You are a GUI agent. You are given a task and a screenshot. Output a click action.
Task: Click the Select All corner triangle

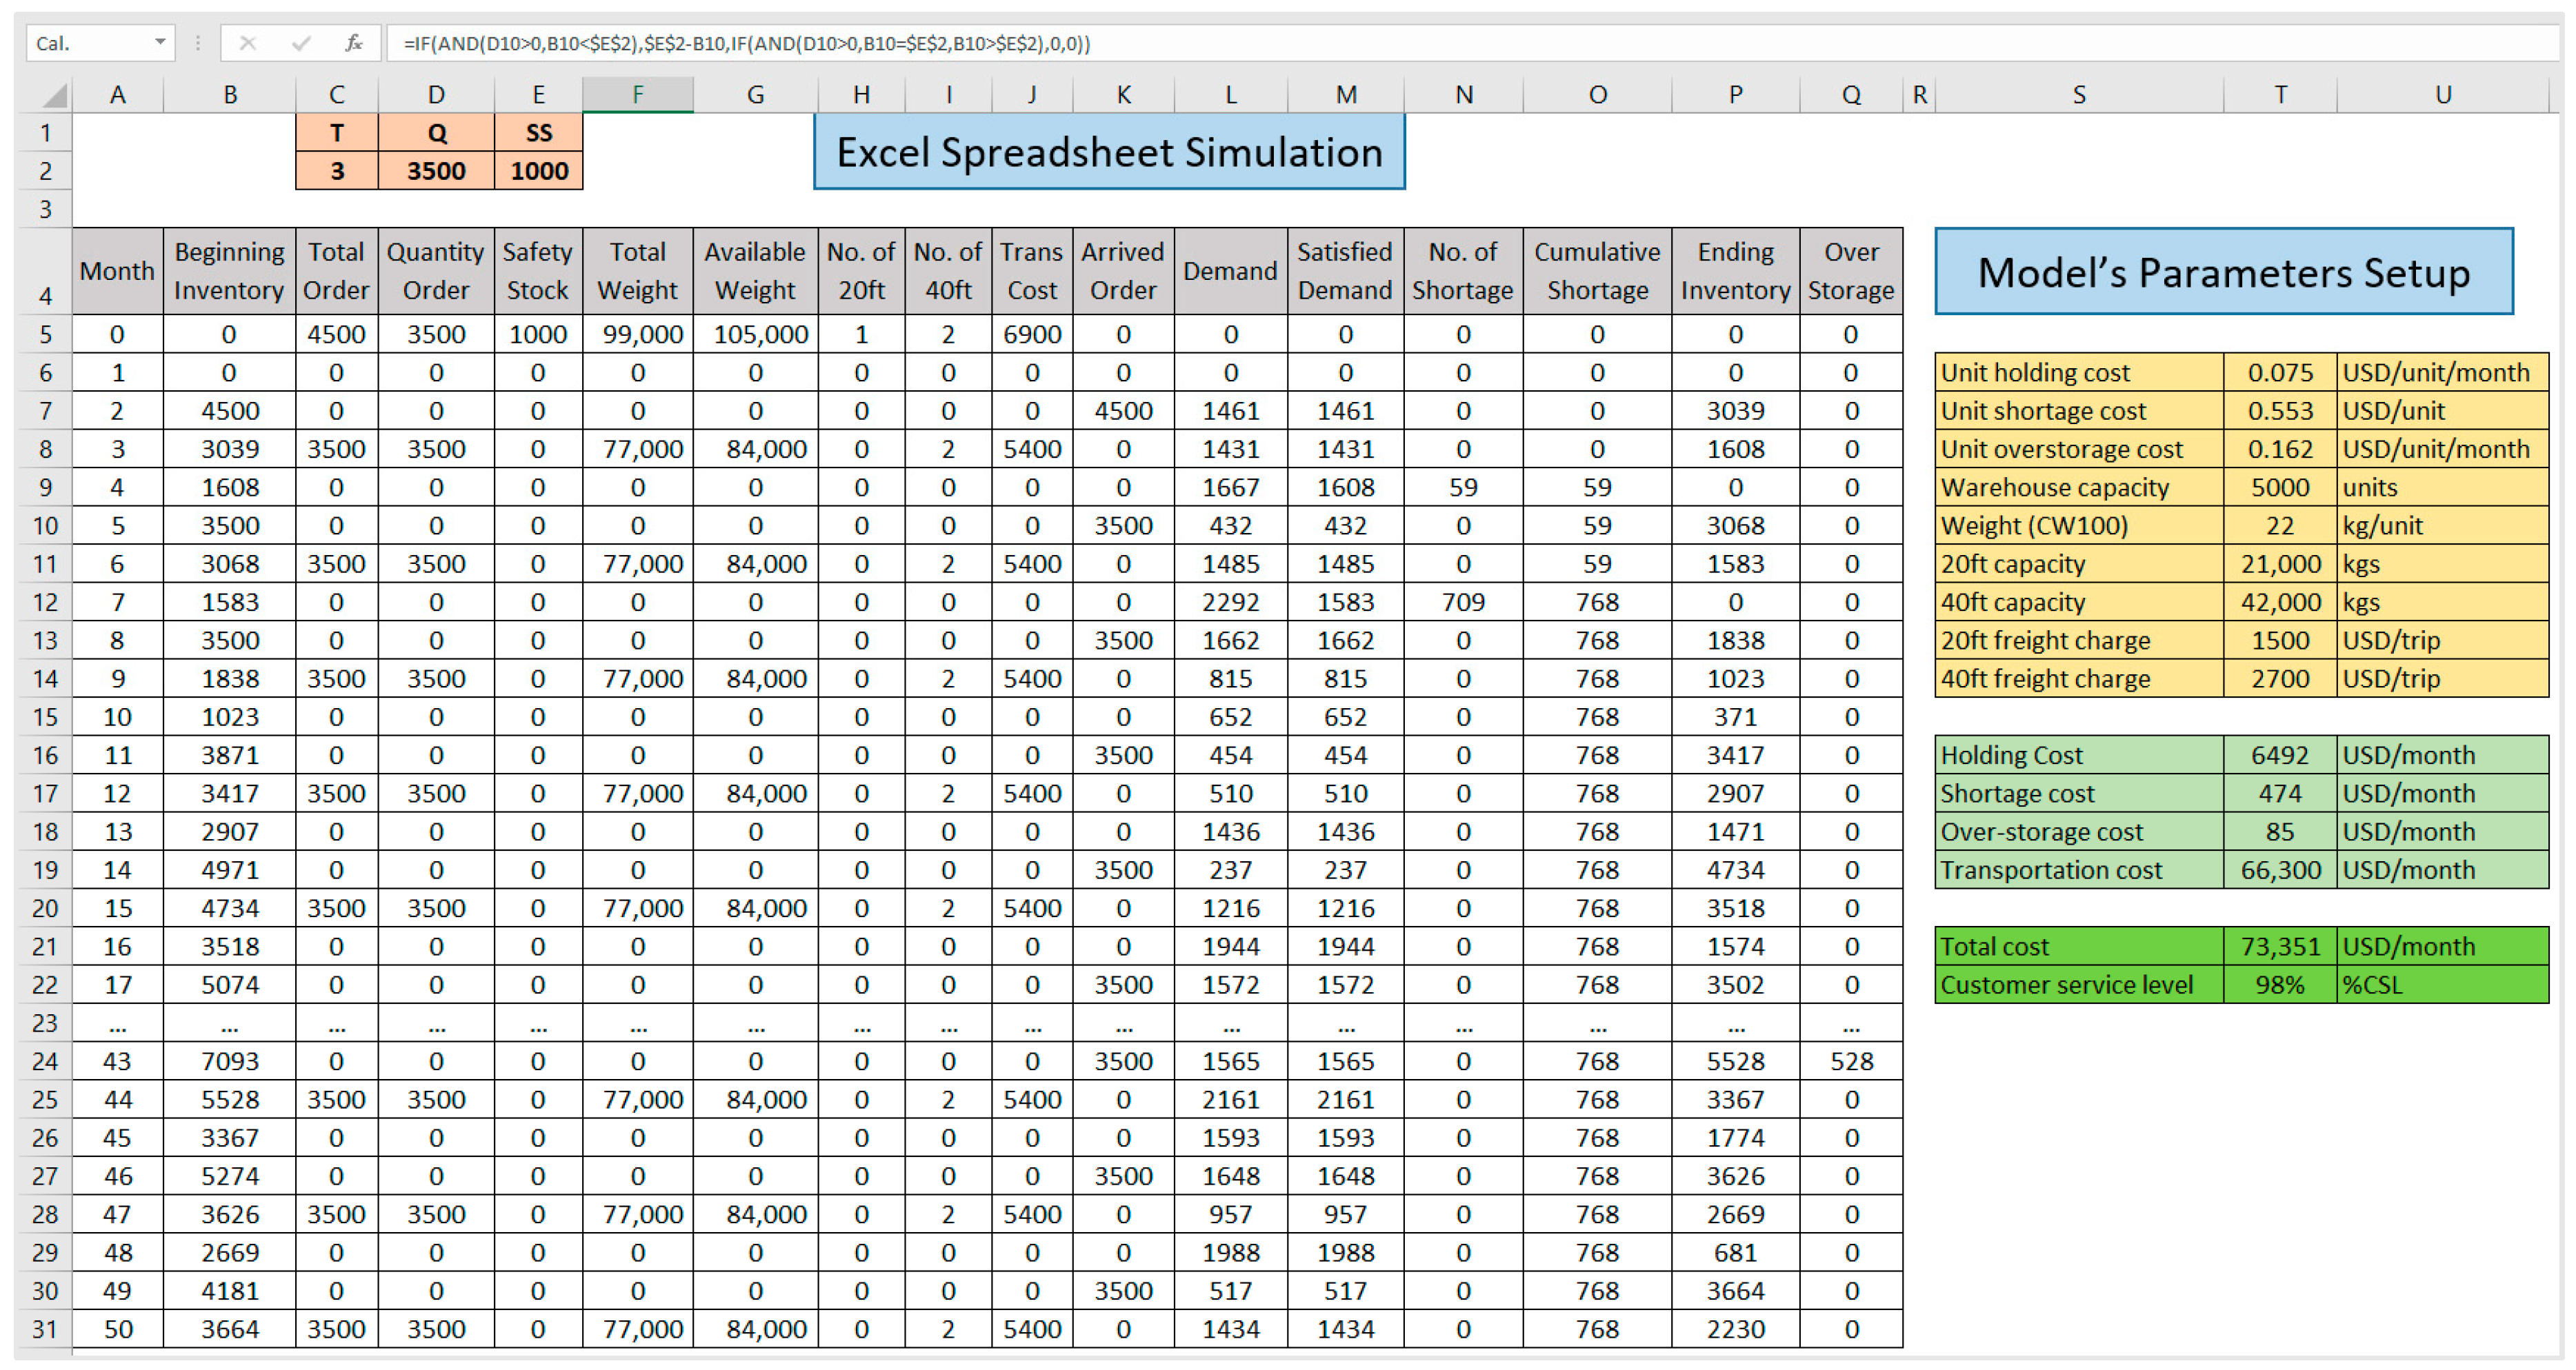[53, 95]
